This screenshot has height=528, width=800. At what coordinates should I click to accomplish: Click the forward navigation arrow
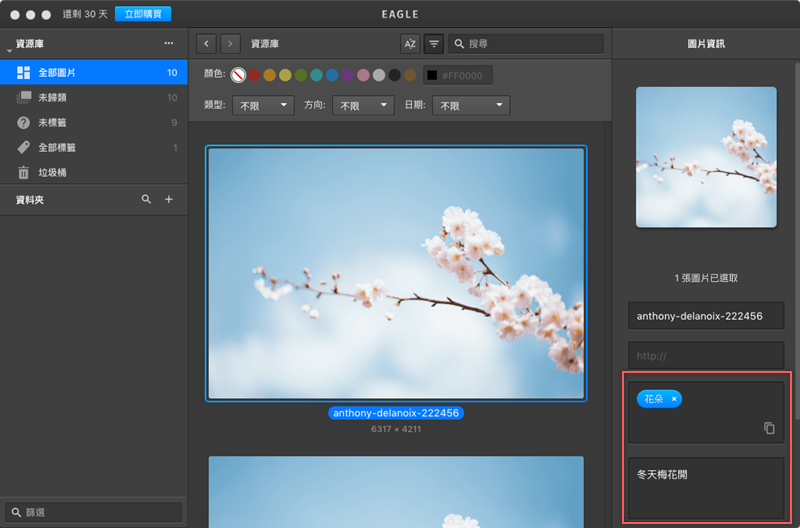point(231,44)
